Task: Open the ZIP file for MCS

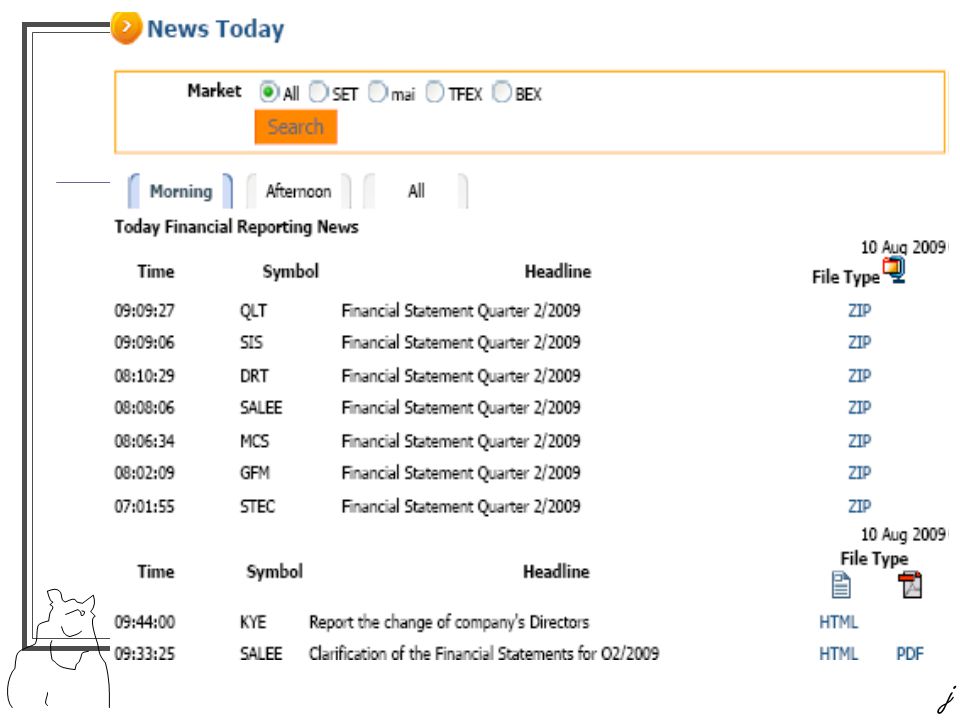Action: click(x=859, y=441)
